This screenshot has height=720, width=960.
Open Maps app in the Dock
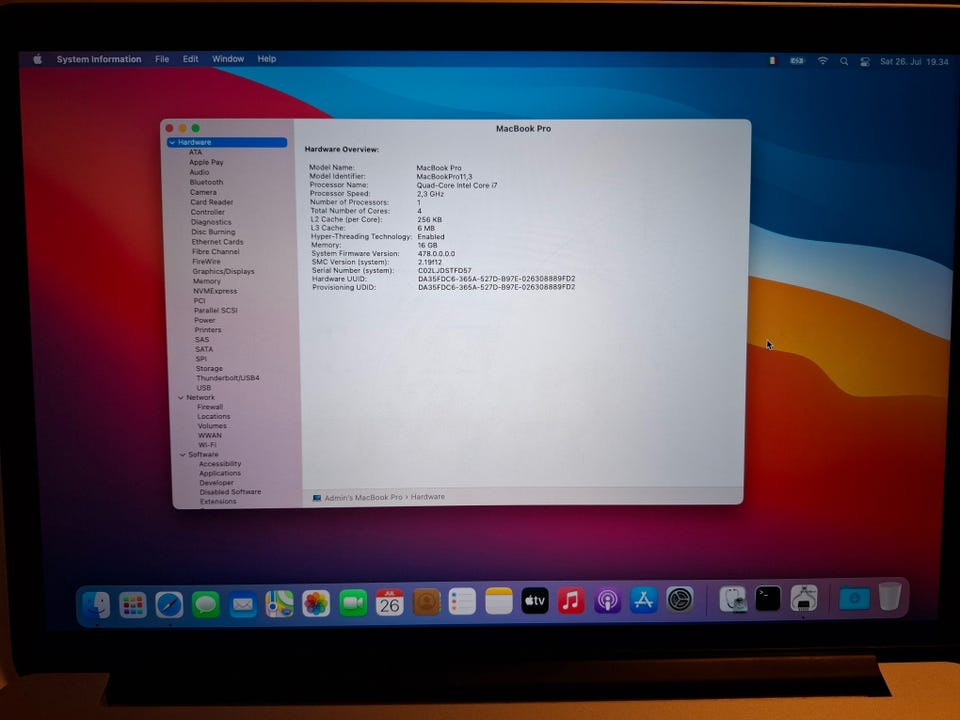click(x=279, y=604)
